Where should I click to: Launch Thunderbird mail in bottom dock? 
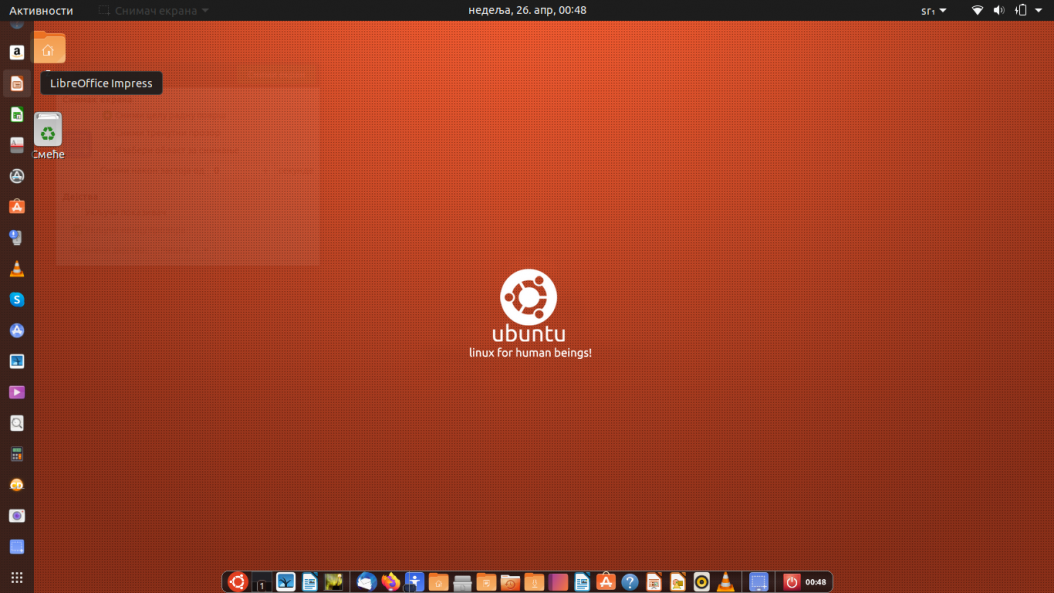366,582
